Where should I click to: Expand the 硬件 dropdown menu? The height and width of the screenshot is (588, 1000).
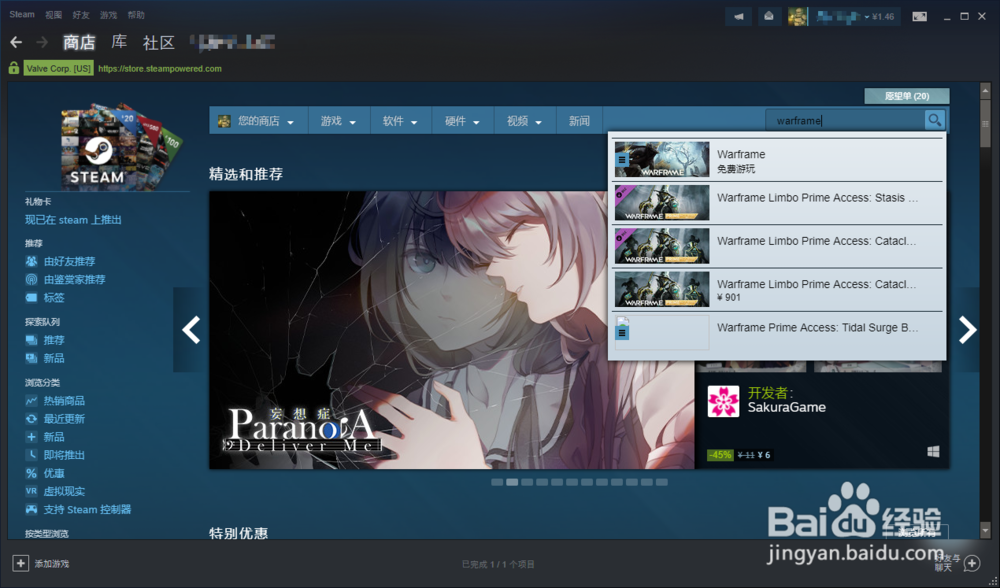(462, 121)
